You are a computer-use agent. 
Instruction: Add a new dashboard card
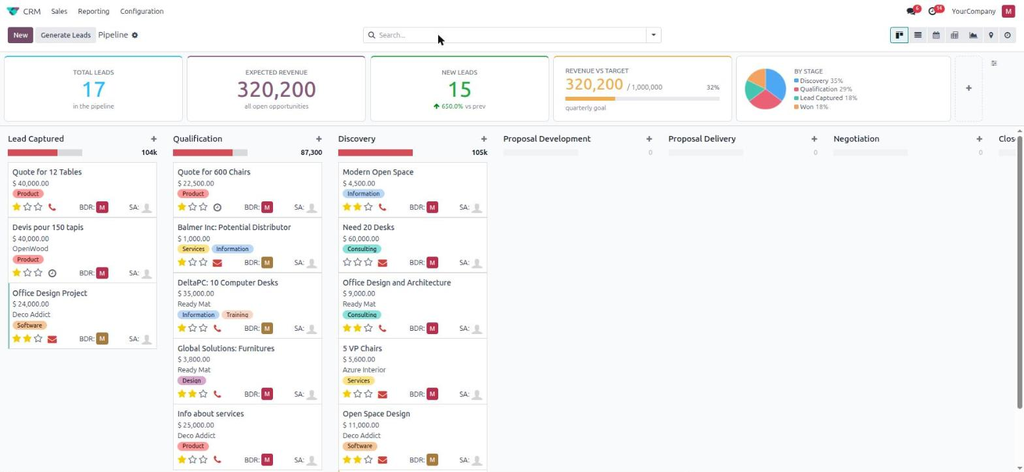pos(968,88)
